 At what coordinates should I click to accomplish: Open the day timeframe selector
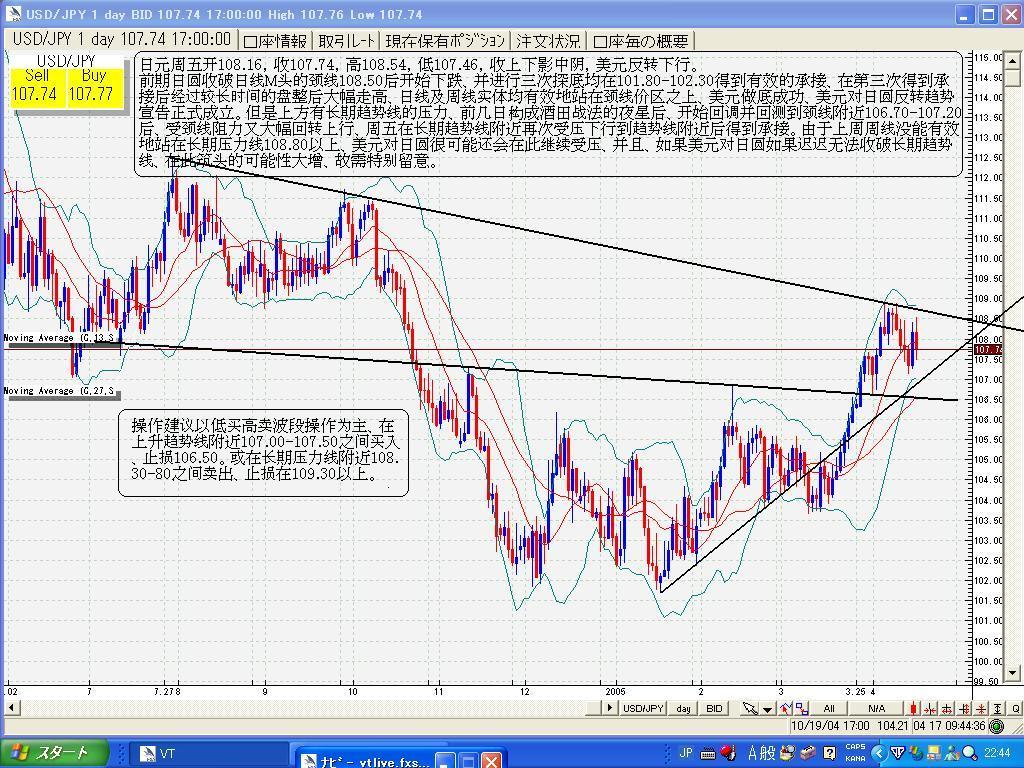click(x=683, y=708)
